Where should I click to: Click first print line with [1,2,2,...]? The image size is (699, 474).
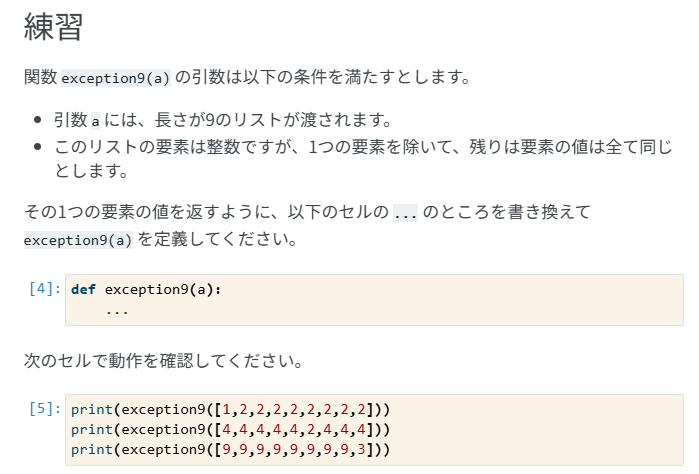[x=230, y=409]
